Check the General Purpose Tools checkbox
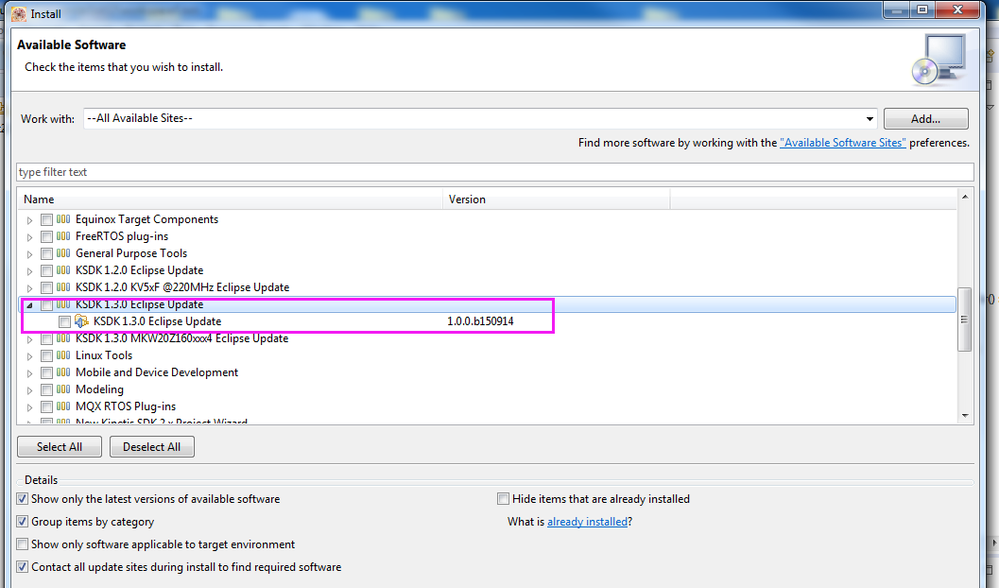Screen dimensions: 999x588 [47, 254]
